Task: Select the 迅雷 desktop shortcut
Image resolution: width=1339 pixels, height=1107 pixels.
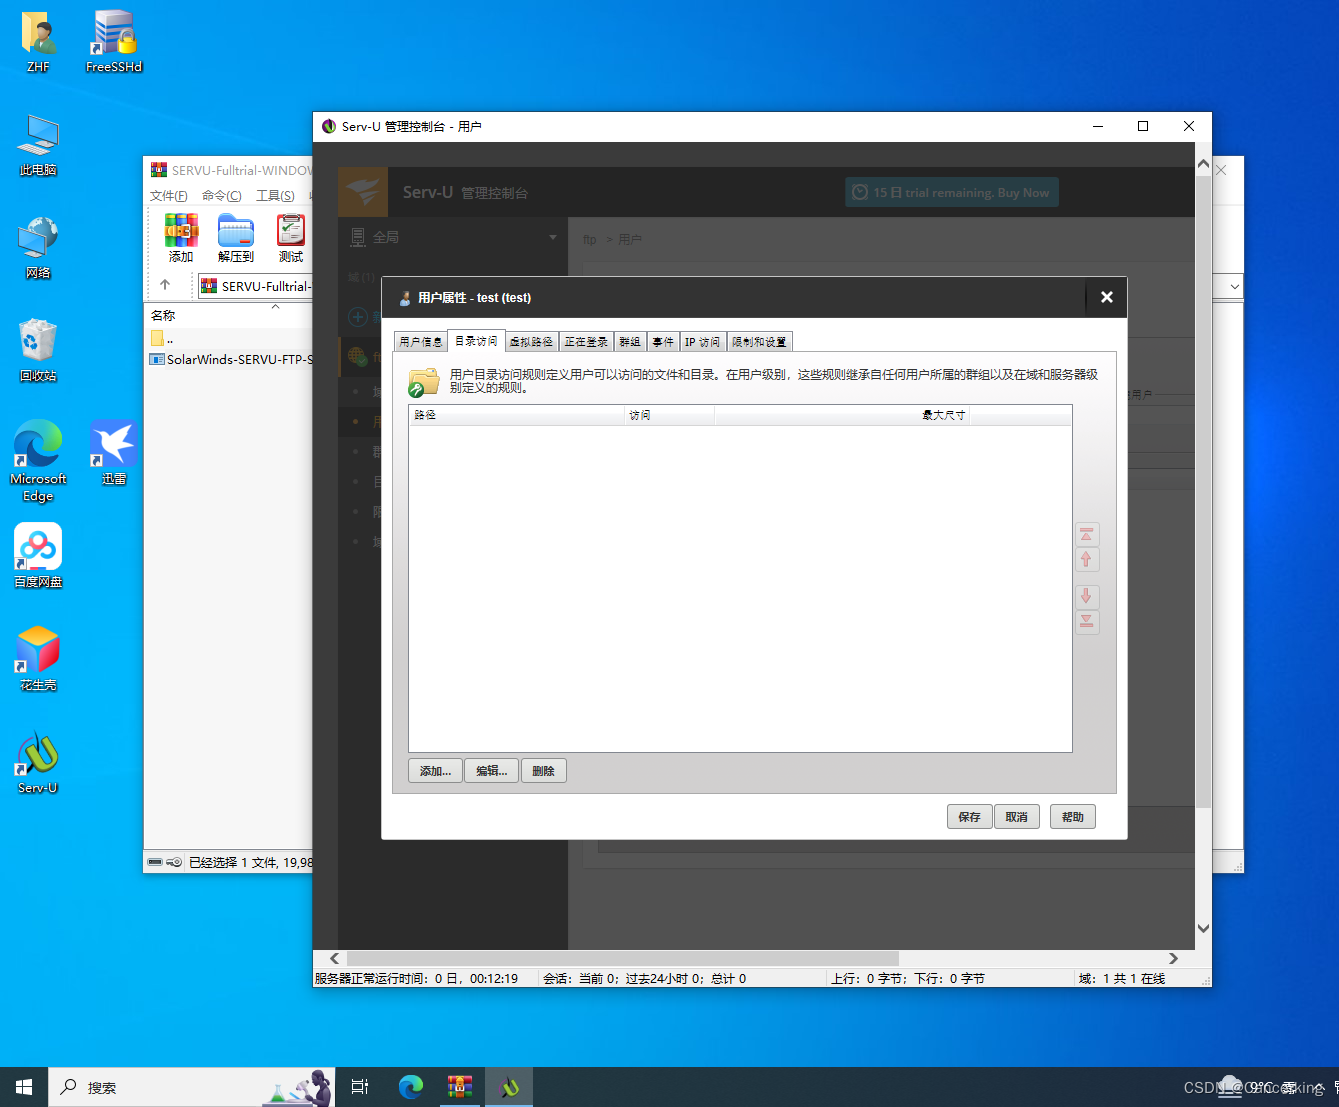Action: pos(114,454)
